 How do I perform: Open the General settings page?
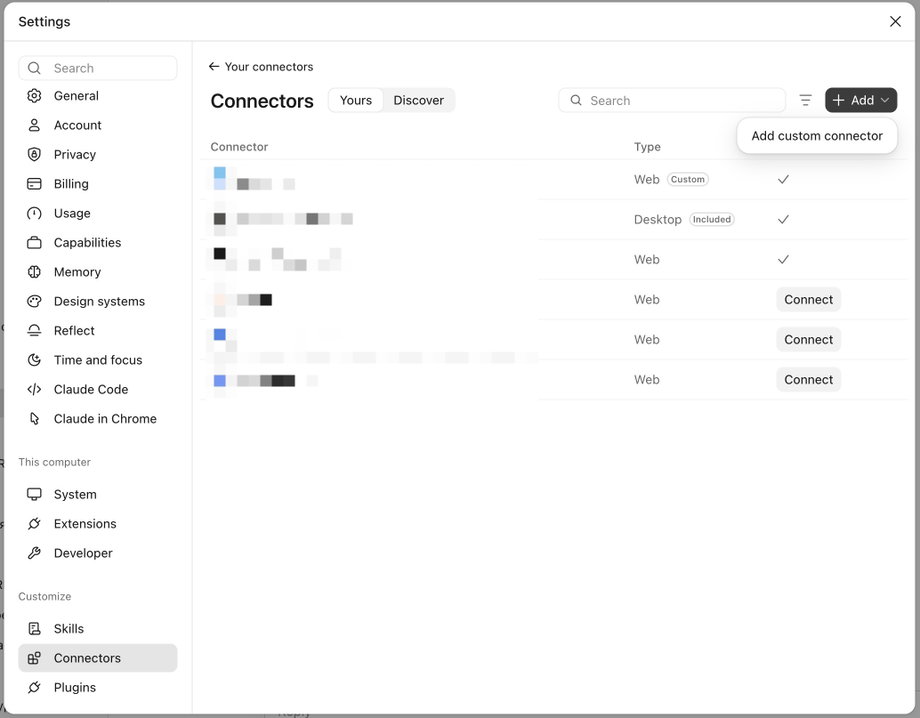click(97, 96)
